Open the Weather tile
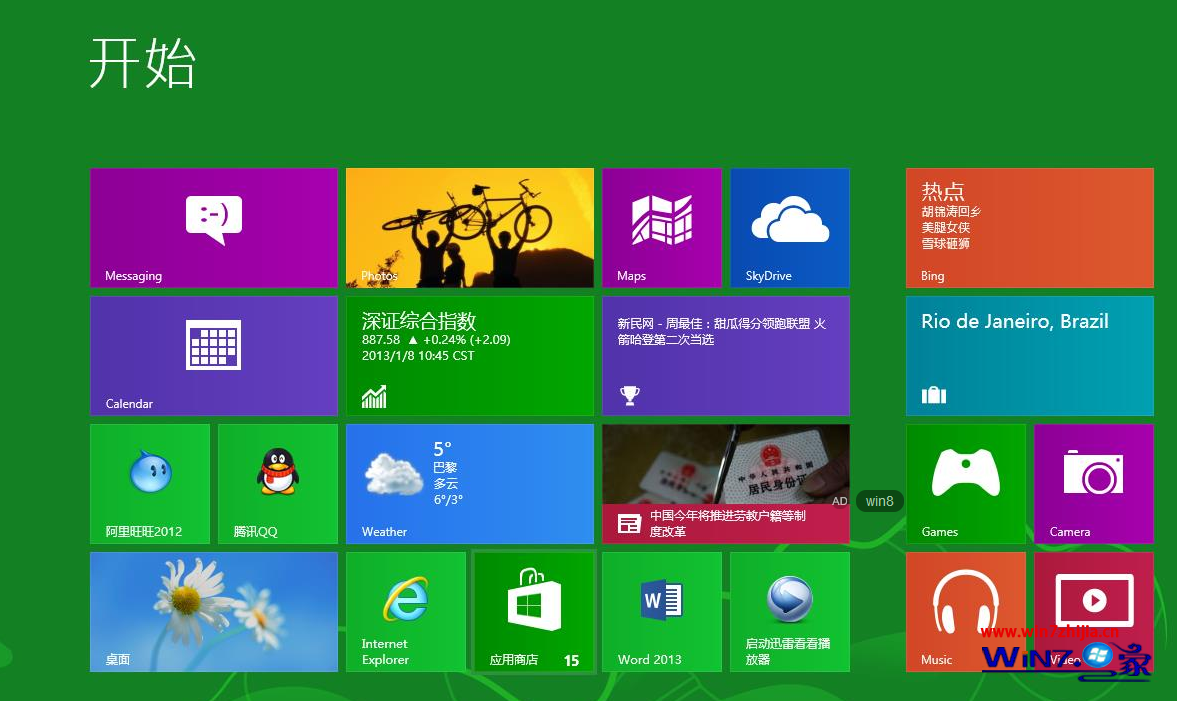This screenshot has width=1177, height=701. [x=470, y=484]
